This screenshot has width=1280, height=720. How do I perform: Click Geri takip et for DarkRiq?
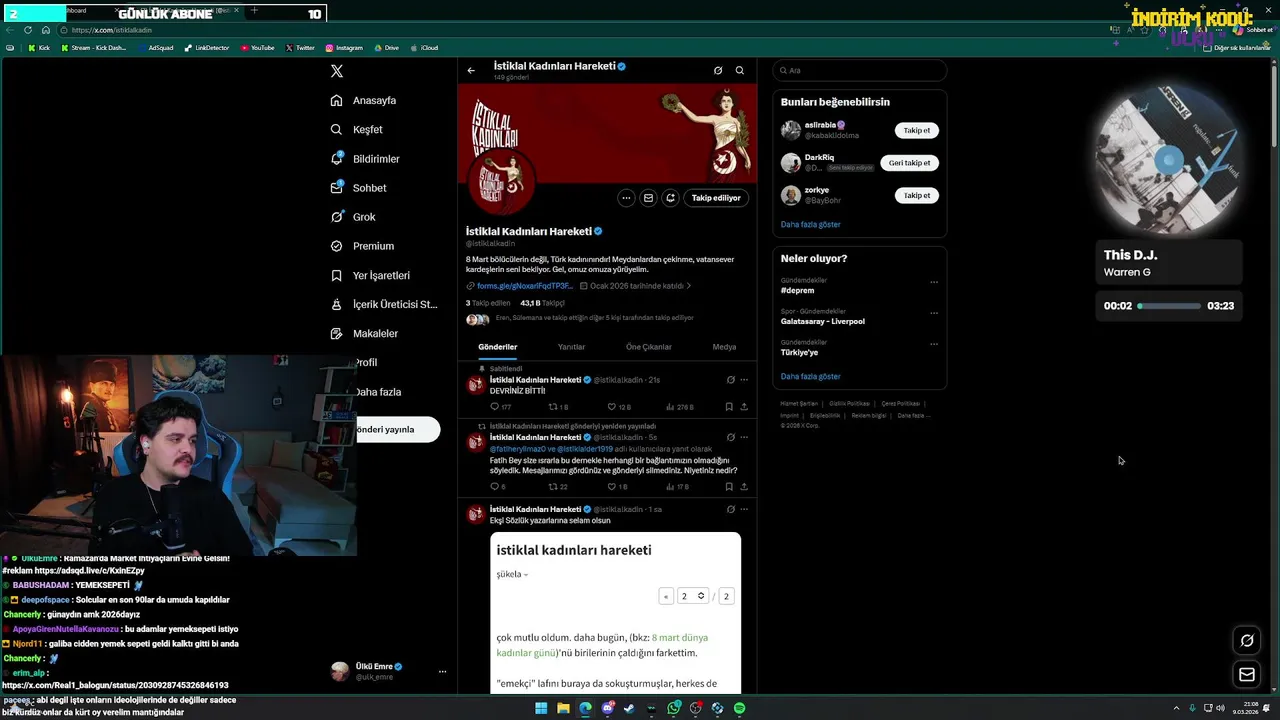click(909, 163)
